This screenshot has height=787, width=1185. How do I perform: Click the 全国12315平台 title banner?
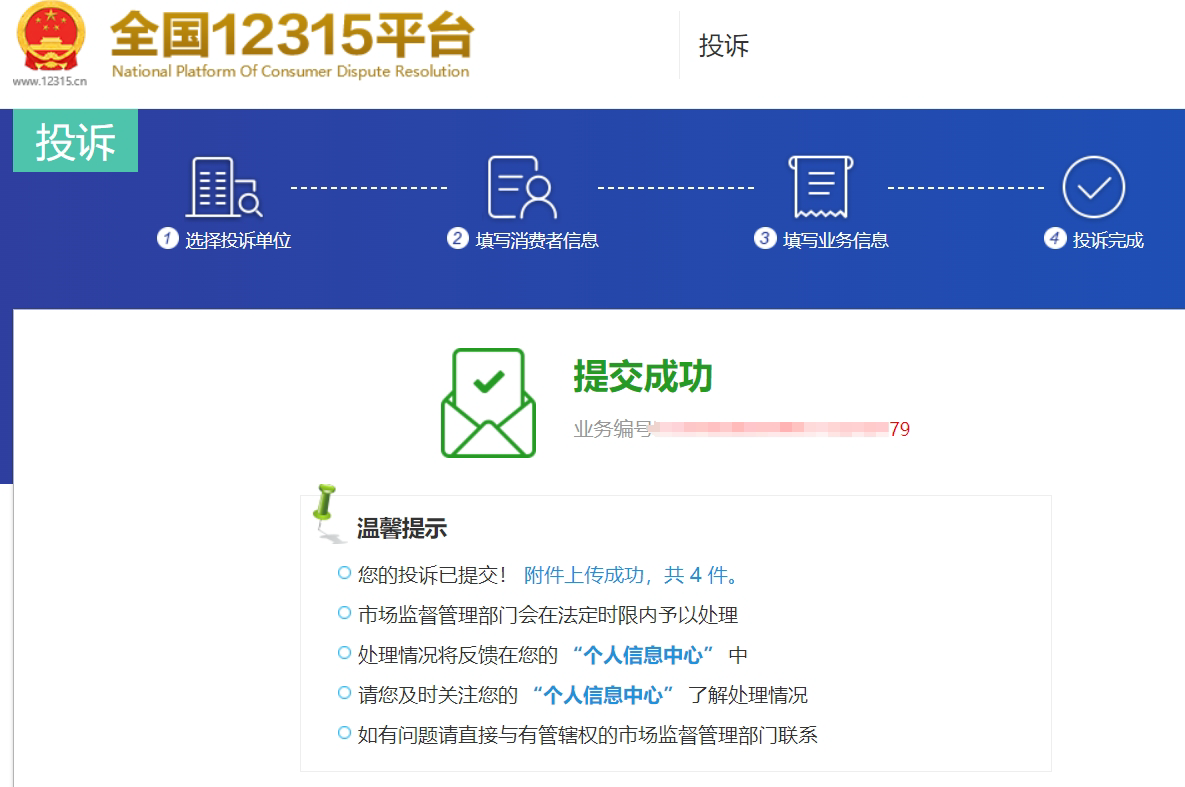291,44
